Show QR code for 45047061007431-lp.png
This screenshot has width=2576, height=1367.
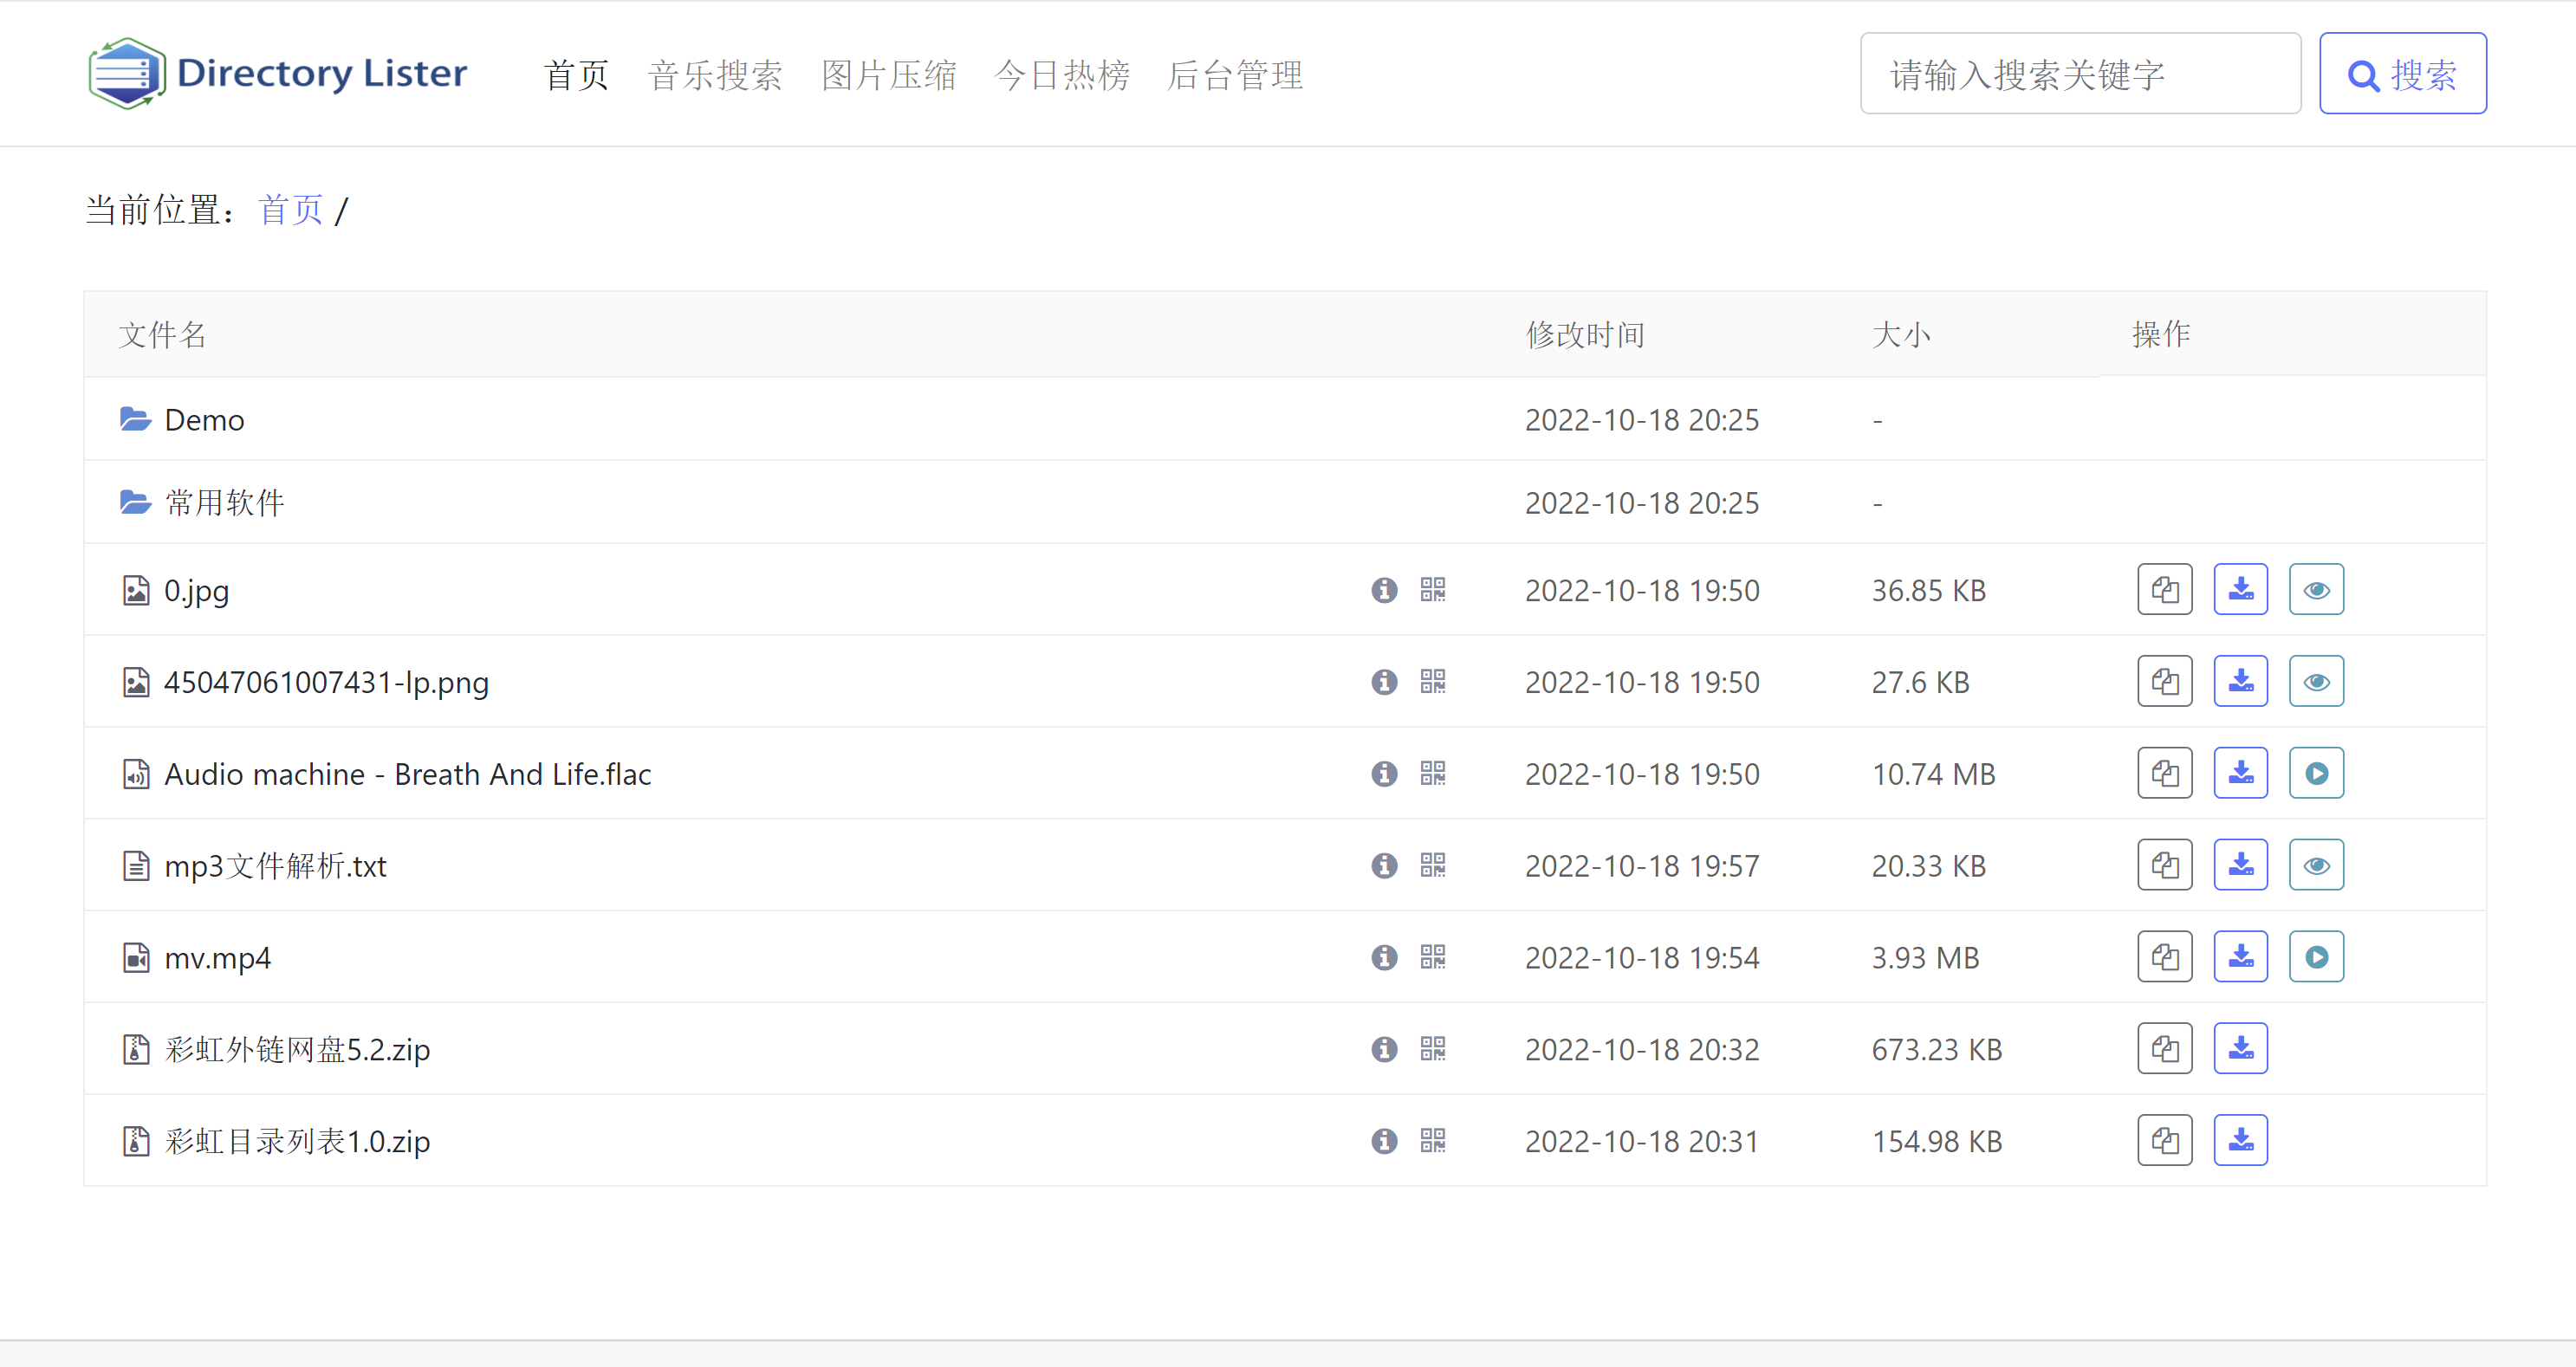[x=1432, y=682]
